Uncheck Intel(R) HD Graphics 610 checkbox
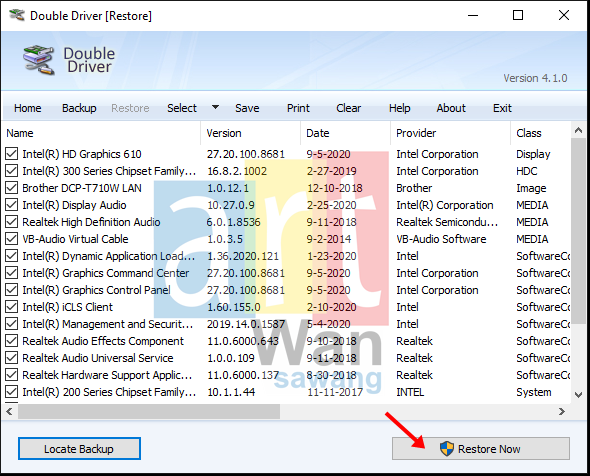590x476 pixels. tap(12, 154)
